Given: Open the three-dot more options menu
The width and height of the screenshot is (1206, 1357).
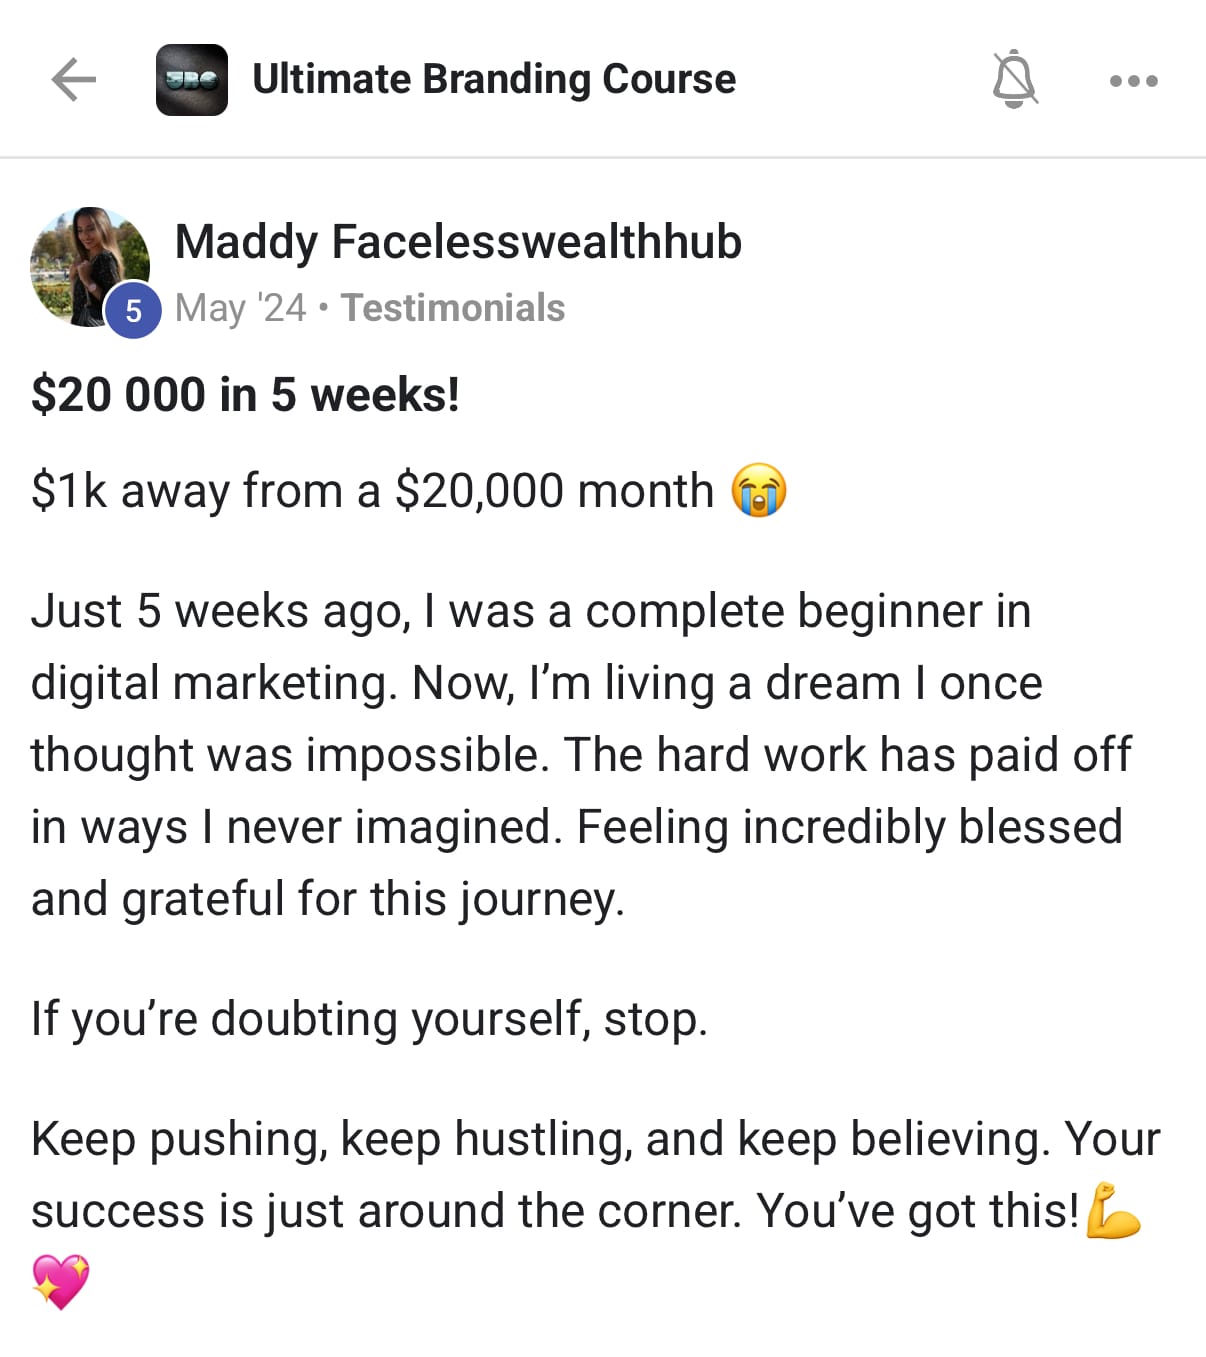Looking at the screenshot, I should pyautogui.click(x=1134, y=81).
